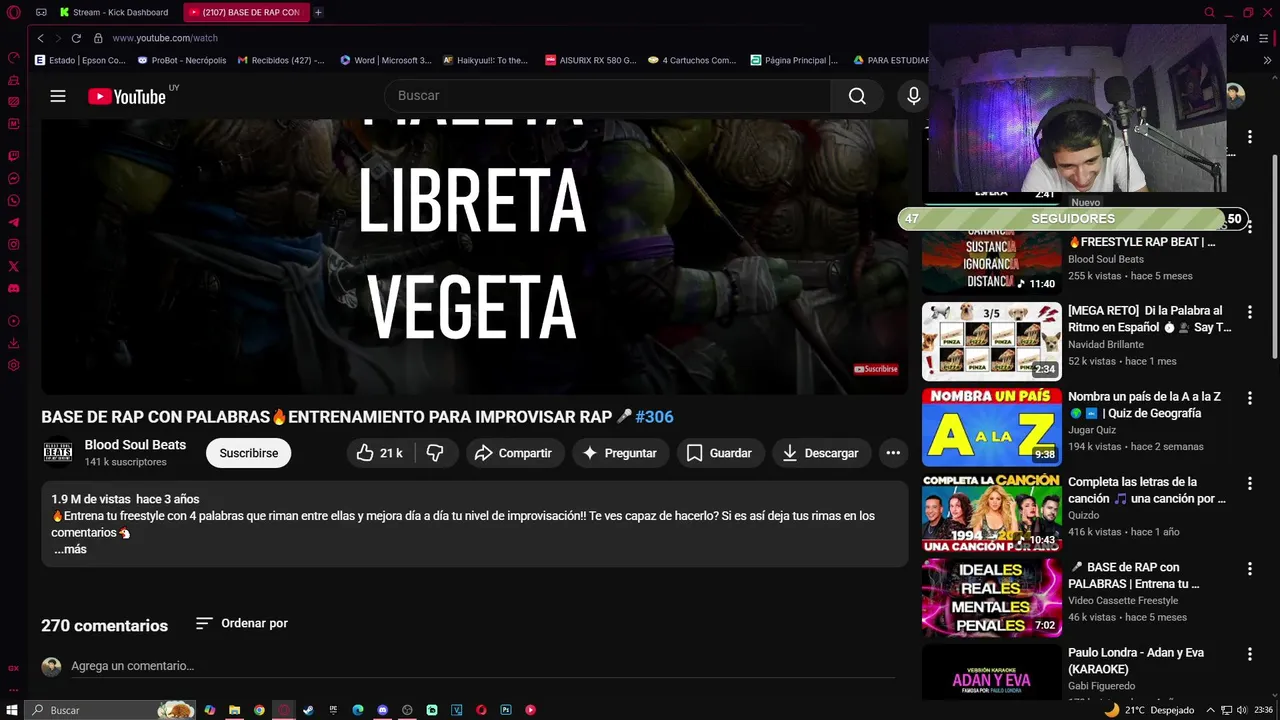Open X (Twitter) in Opera sidebar
The image size is (1280, 720).
coord(13,266)
